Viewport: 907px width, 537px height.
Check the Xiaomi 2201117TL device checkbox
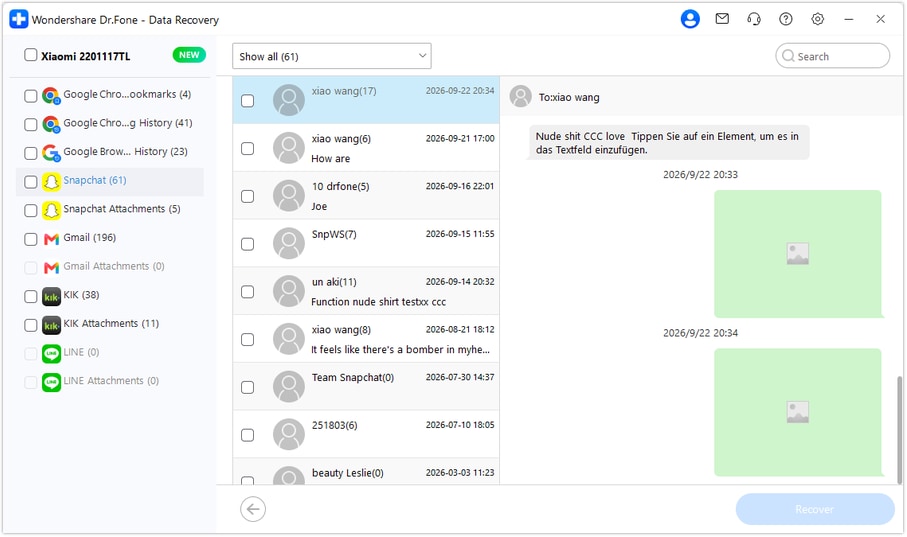[31, 55]
